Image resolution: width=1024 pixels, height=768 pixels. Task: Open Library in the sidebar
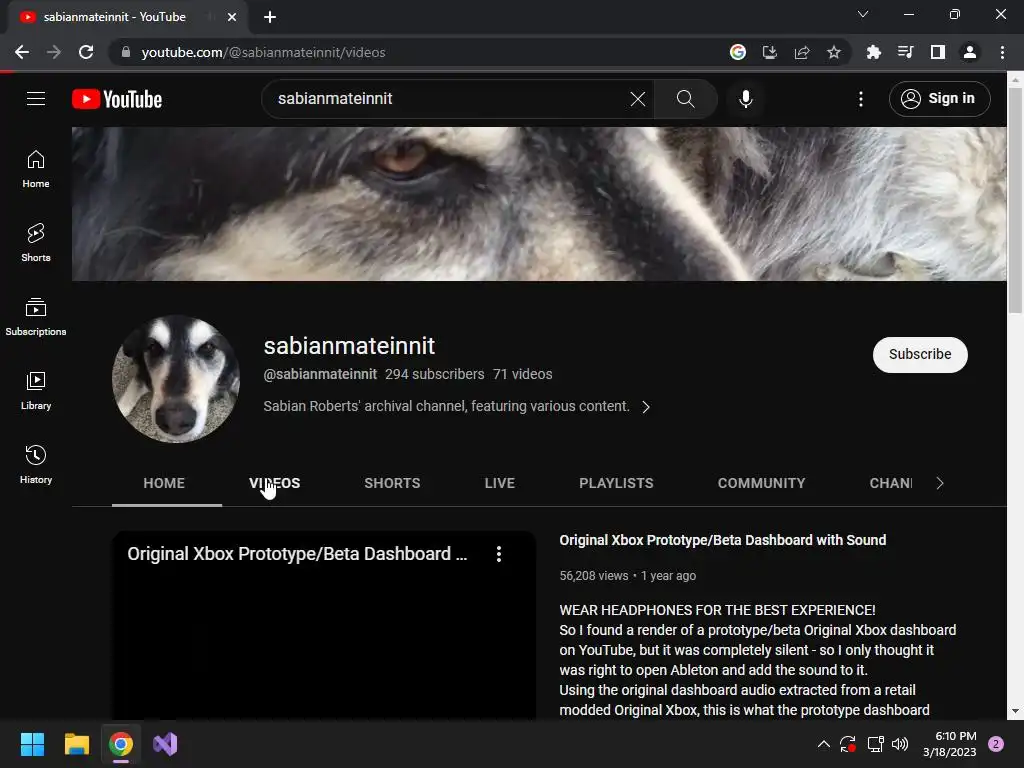[36, 391]
